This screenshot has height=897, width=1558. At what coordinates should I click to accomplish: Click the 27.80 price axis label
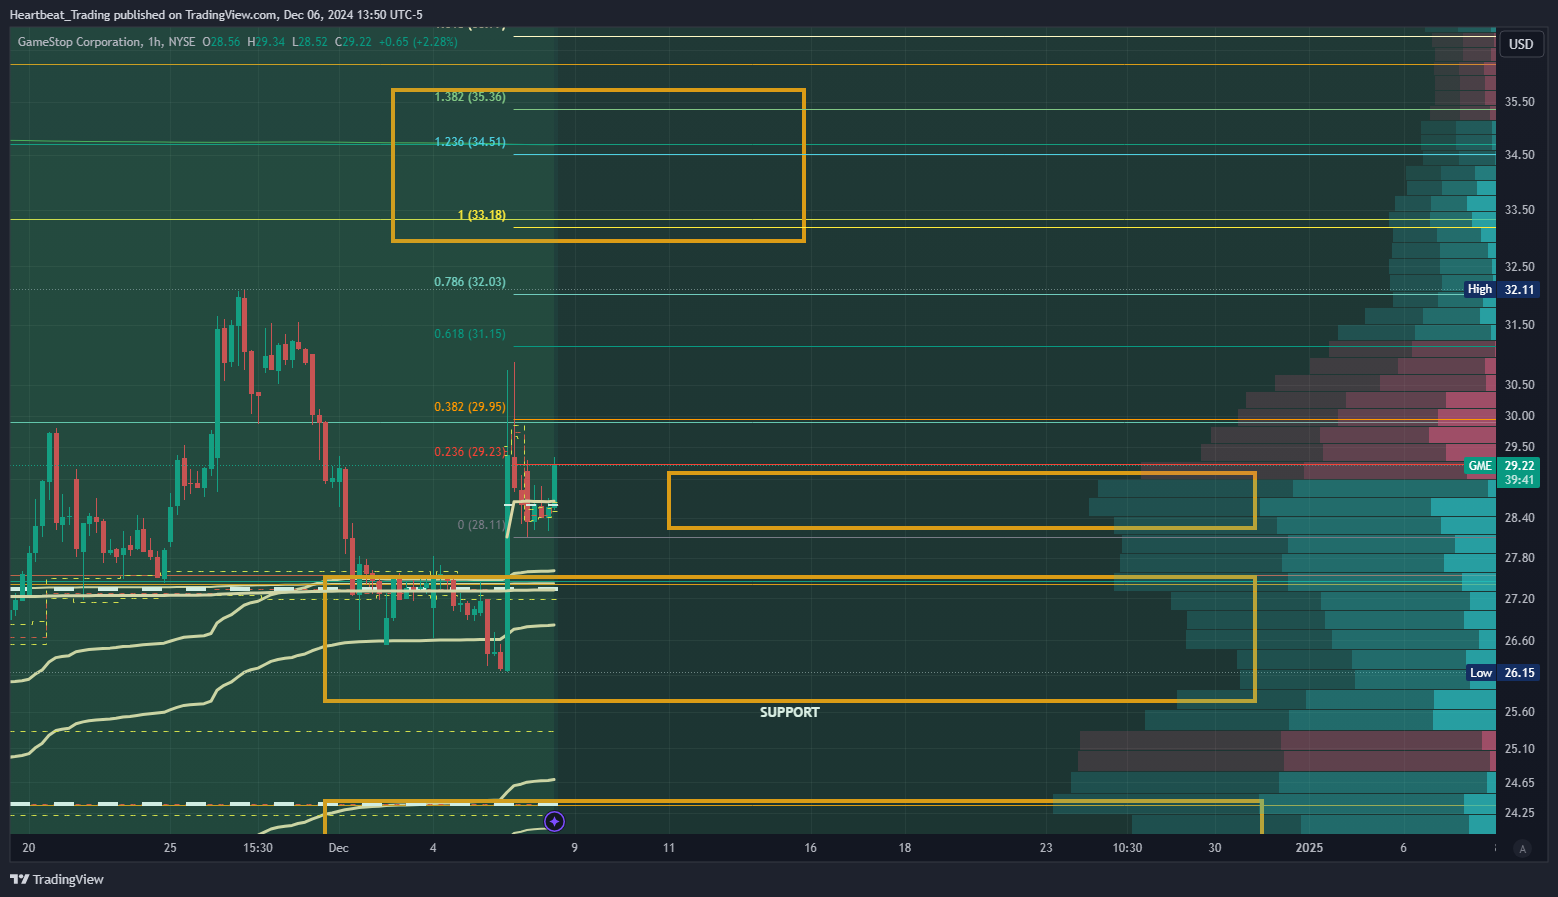(1520, 558)
